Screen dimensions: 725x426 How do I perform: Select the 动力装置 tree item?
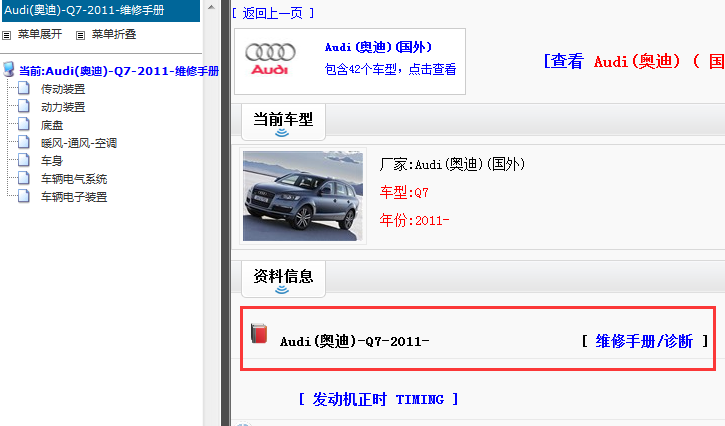click(x=63, y=107)
